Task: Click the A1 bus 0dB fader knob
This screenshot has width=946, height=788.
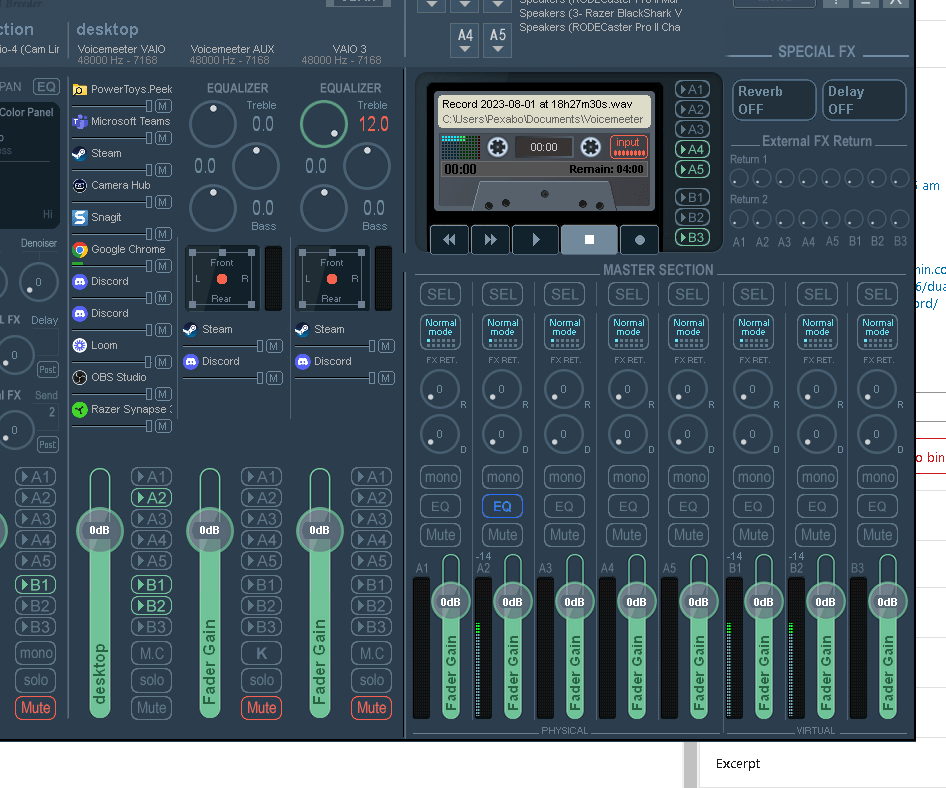Action: point(450,602)
